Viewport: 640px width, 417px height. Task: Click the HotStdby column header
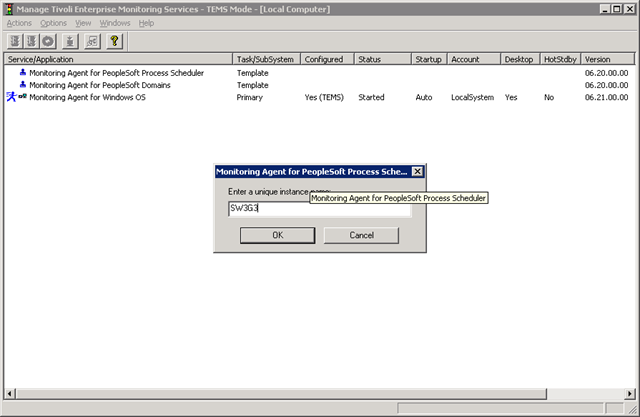pyautogui.click(x=560, y=59)
